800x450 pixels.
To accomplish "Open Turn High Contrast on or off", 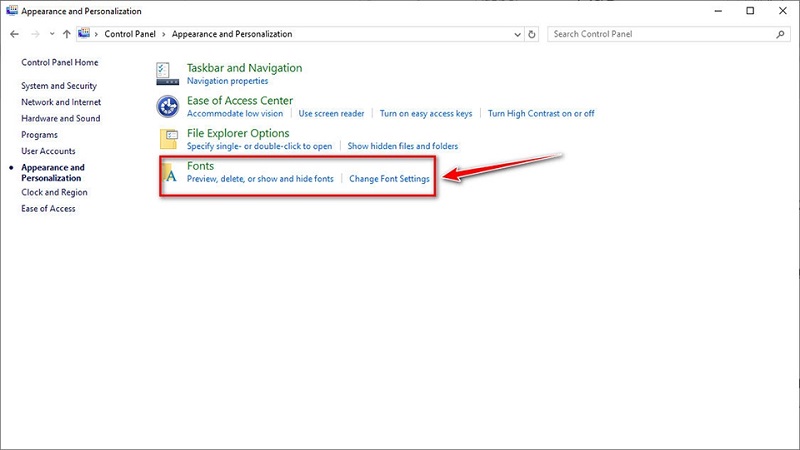I will [x=541, y=113].
